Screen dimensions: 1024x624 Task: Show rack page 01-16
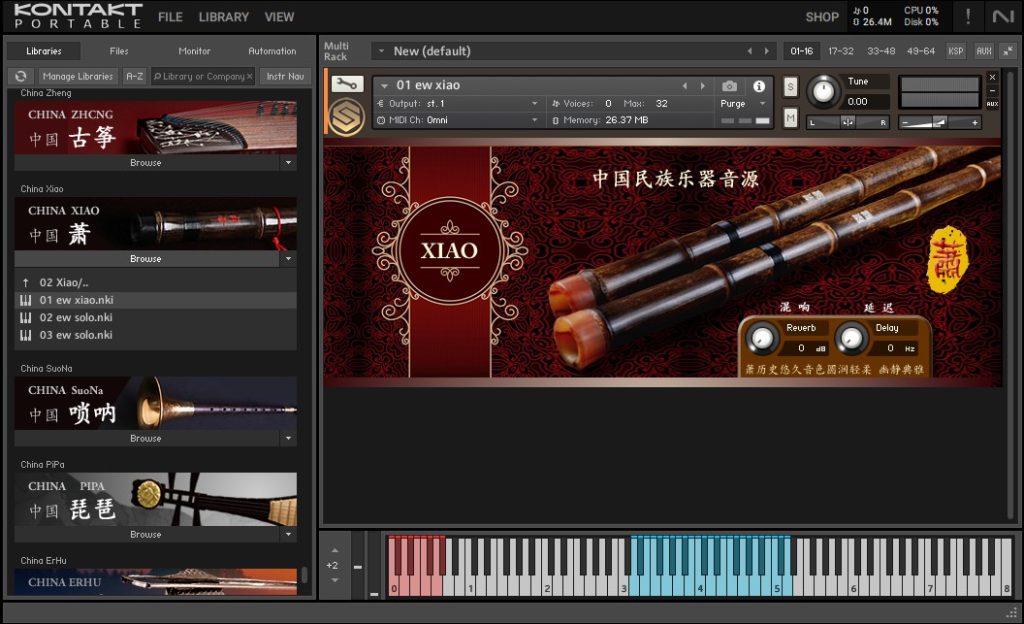point(801,51)
